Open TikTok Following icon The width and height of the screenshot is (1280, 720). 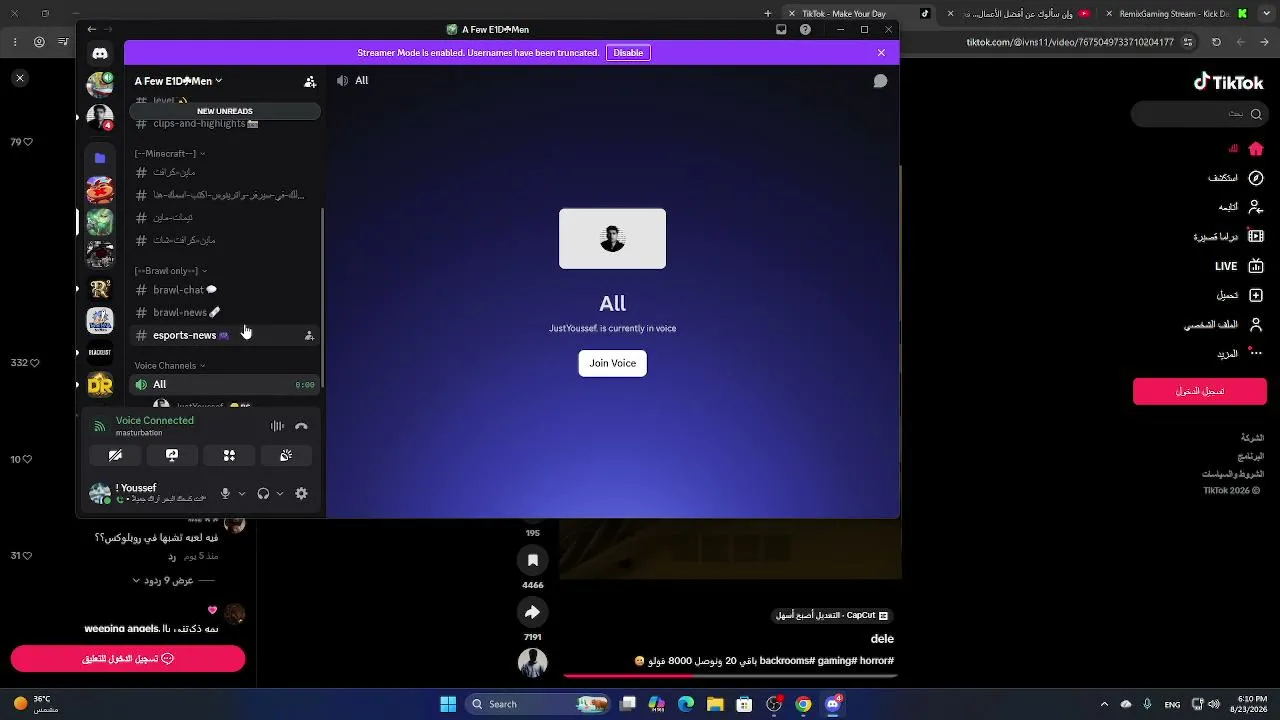1256,207
